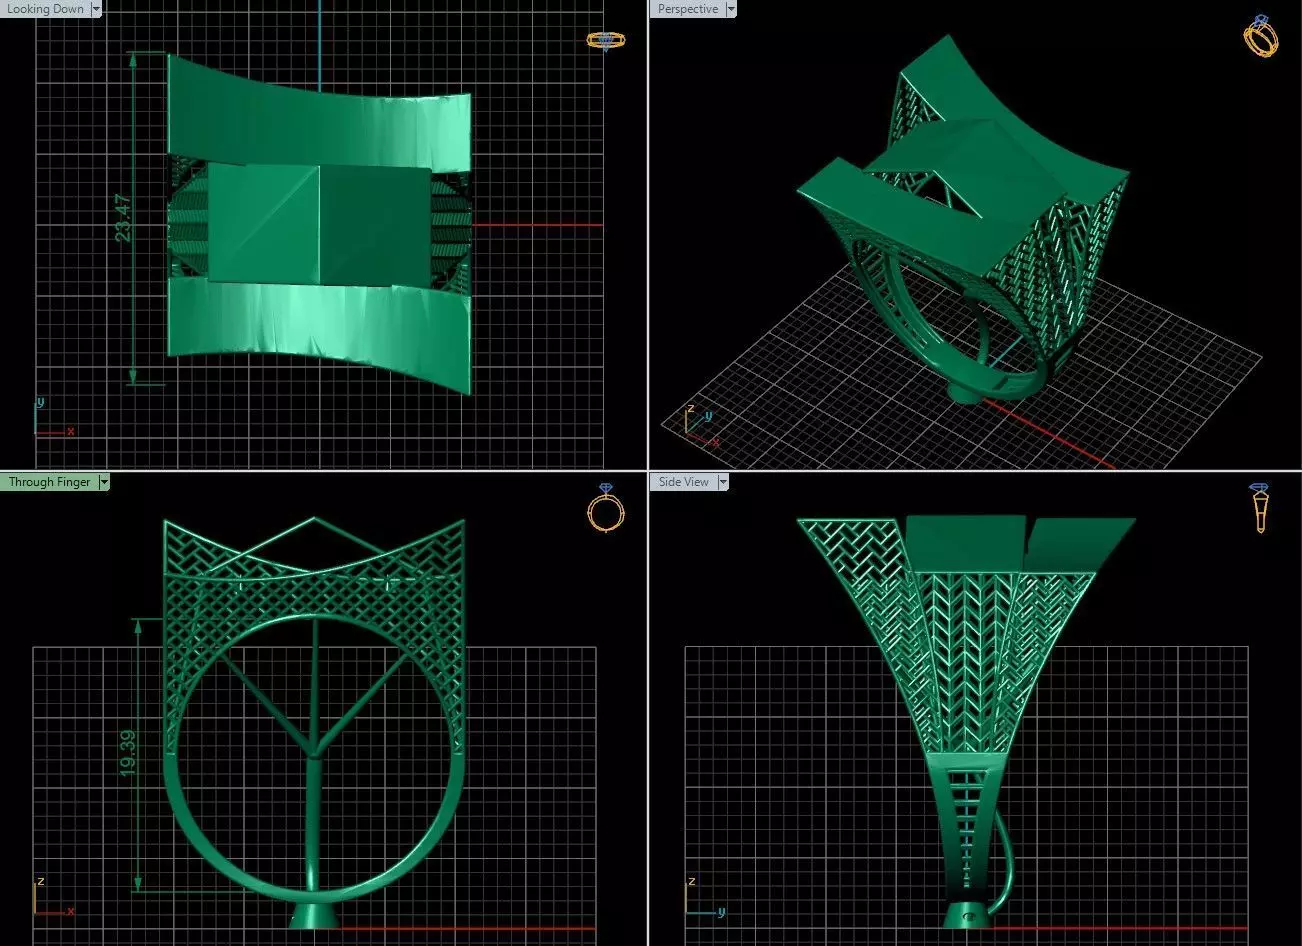Open the Perspective viewport dropdown arrow
1302x946 pixels.
click(x=731, y=9)
